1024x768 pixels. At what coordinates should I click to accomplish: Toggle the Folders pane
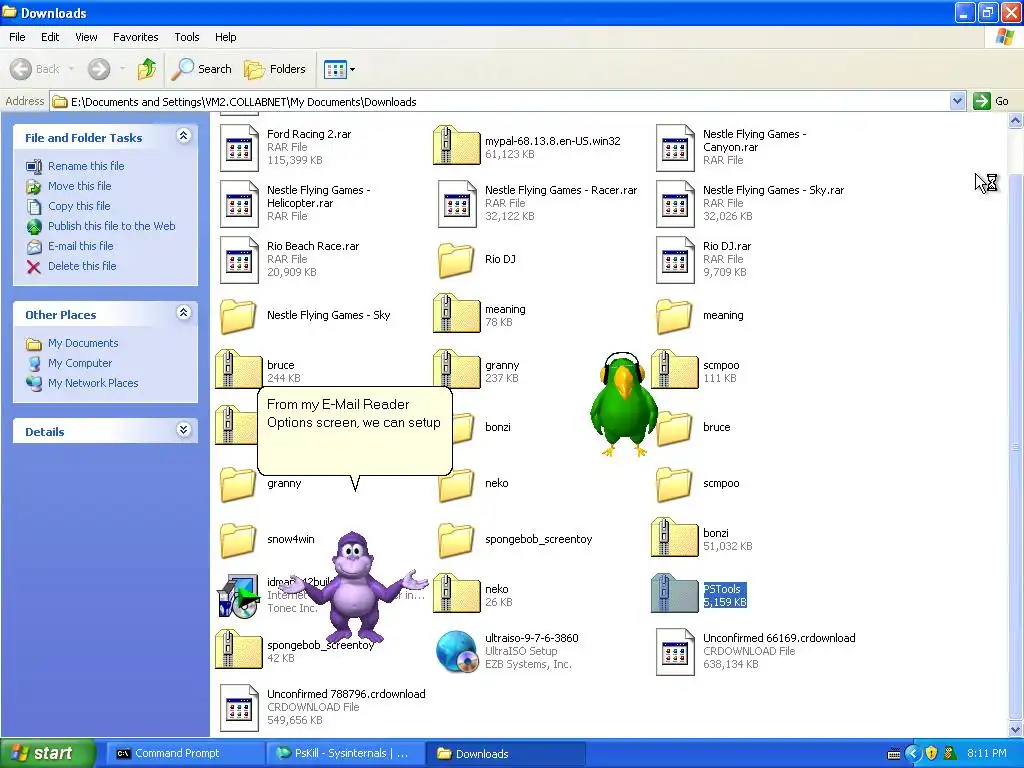pos(274,69)
